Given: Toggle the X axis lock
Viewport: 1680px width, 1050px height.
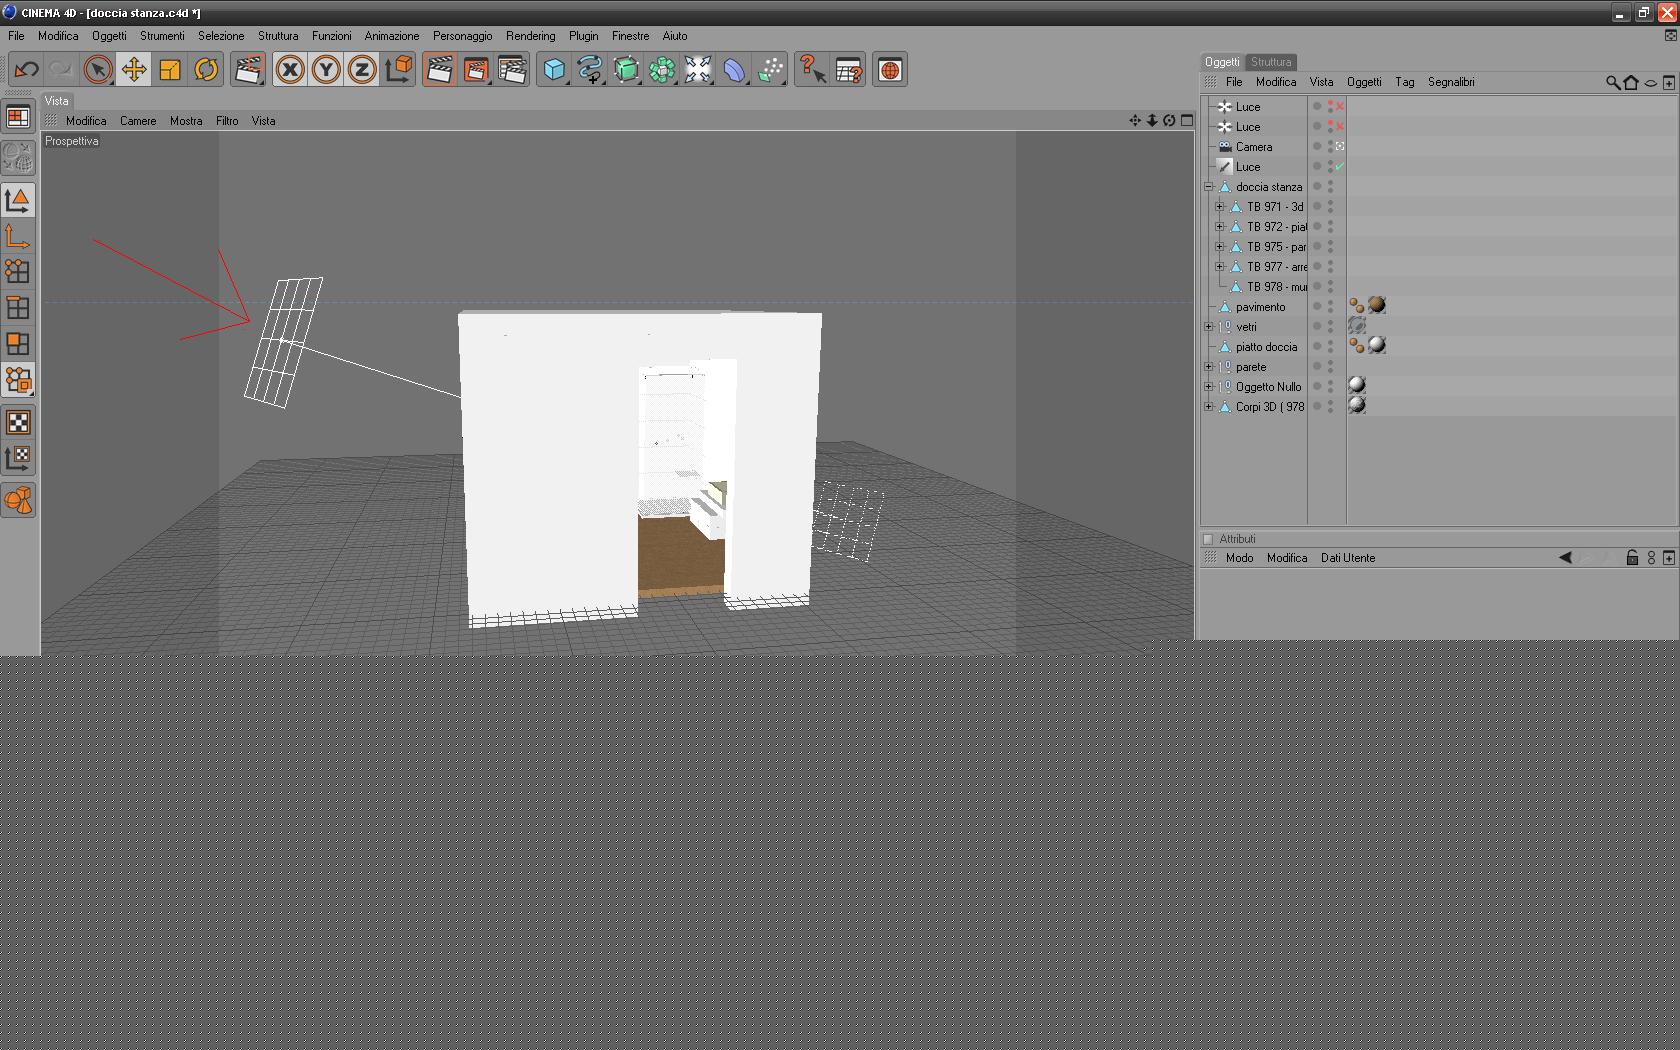Looking at the screenshot, I should (x=290, y=70).
